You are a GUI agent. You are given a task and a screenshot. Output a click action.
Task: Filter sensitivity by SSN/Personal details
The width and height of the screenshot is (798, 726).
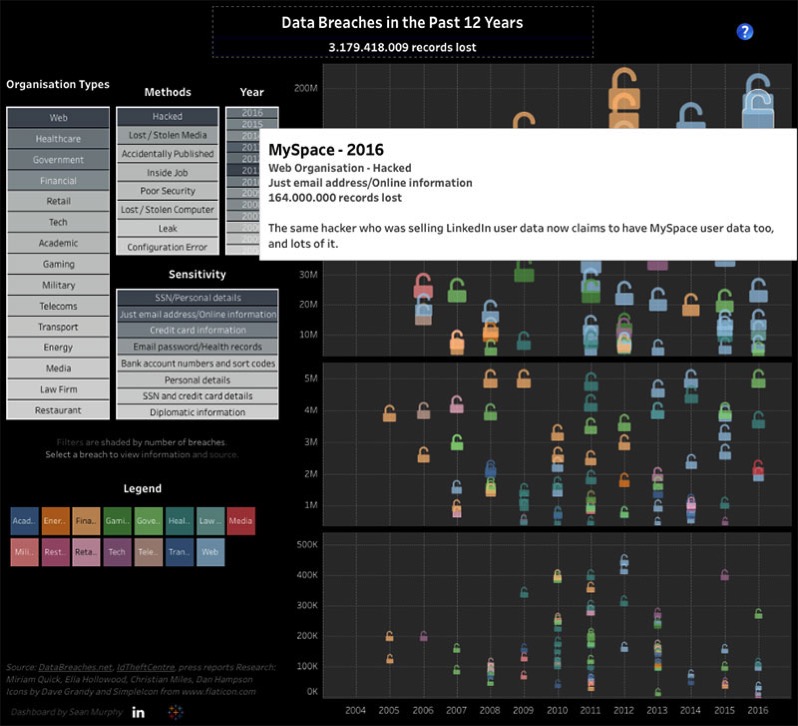pos(197,298)
